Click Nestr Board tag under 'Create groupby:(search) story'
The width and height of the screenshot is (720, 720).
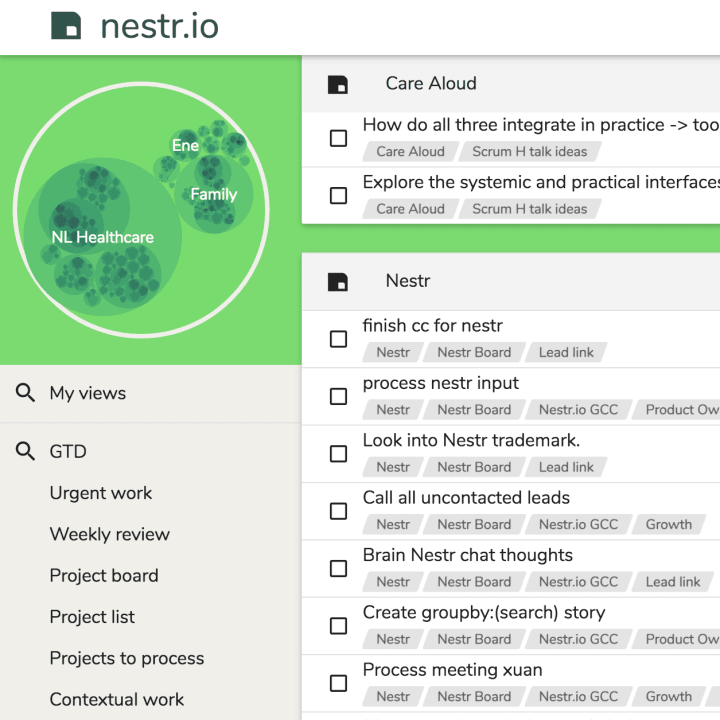(x=474, y=639)
